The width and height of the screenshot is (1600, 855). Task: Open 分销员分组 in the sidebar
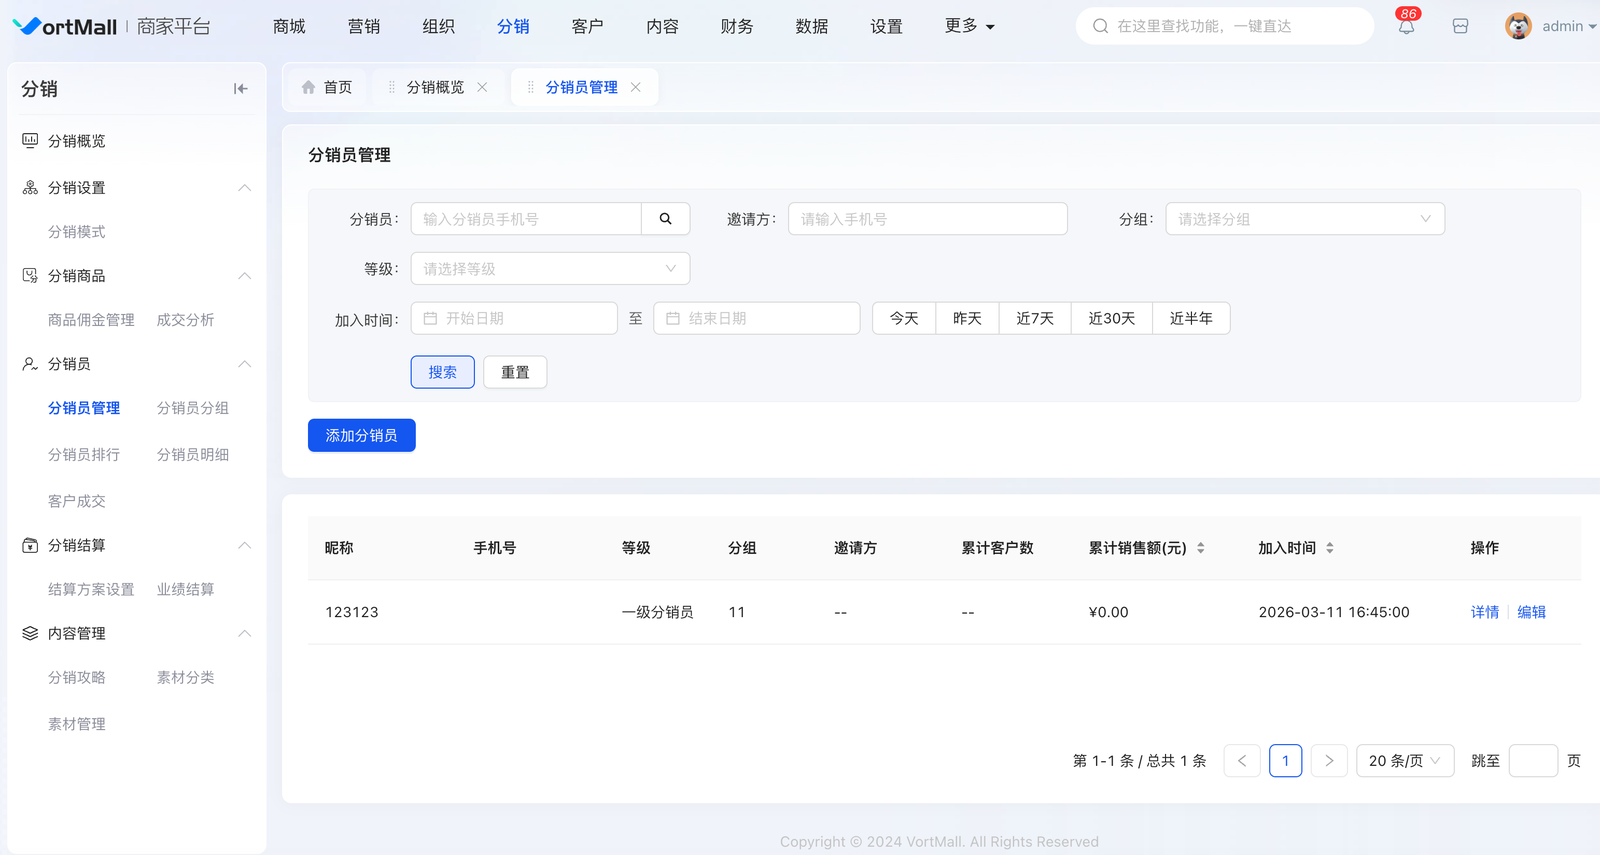(193, 408)
